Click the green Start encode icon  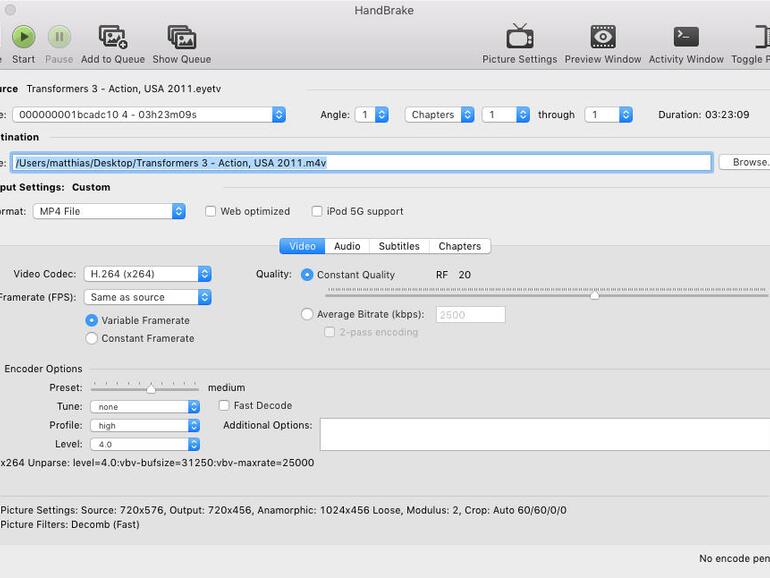(23, 37)
